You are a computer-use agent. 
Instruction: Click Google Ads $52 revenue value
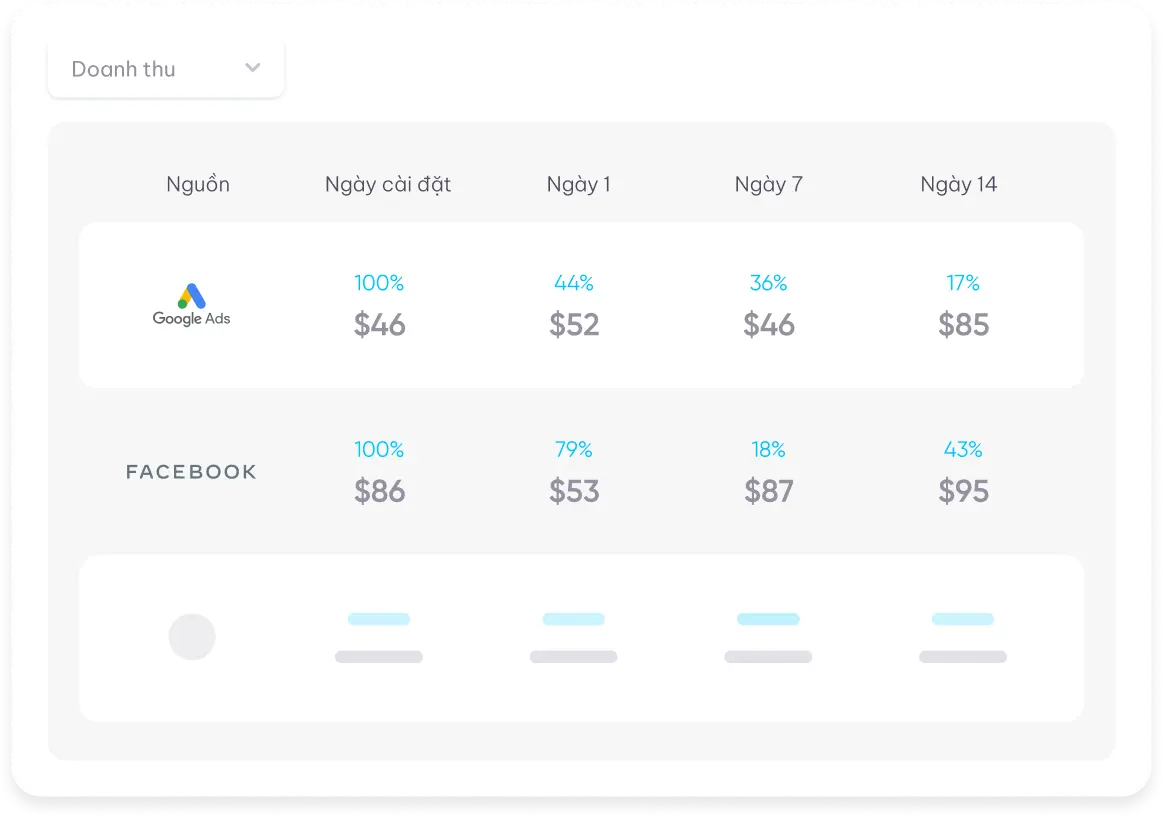click(574, 325)
